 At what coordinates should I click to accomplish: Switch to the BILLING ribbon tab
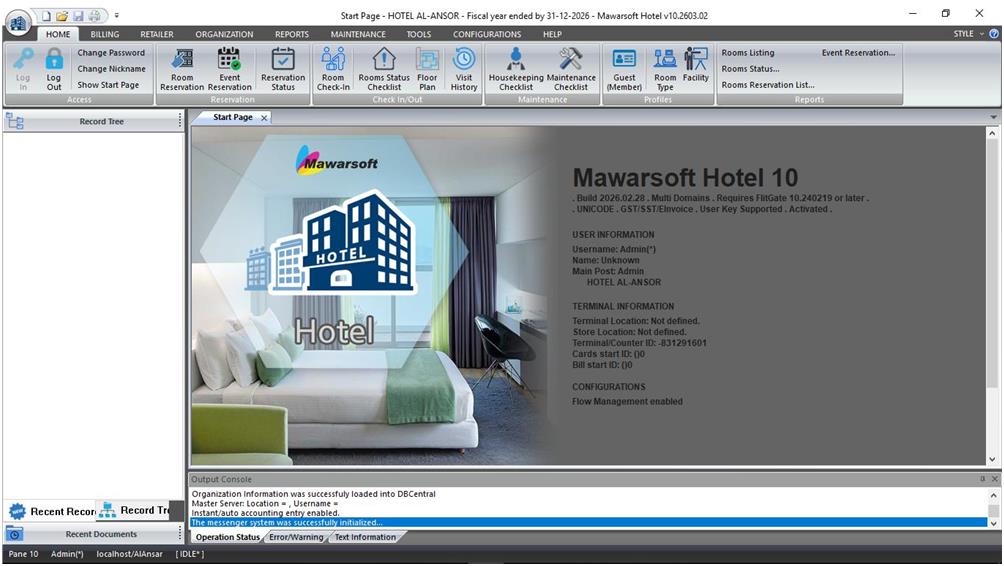tap(104, 34)
